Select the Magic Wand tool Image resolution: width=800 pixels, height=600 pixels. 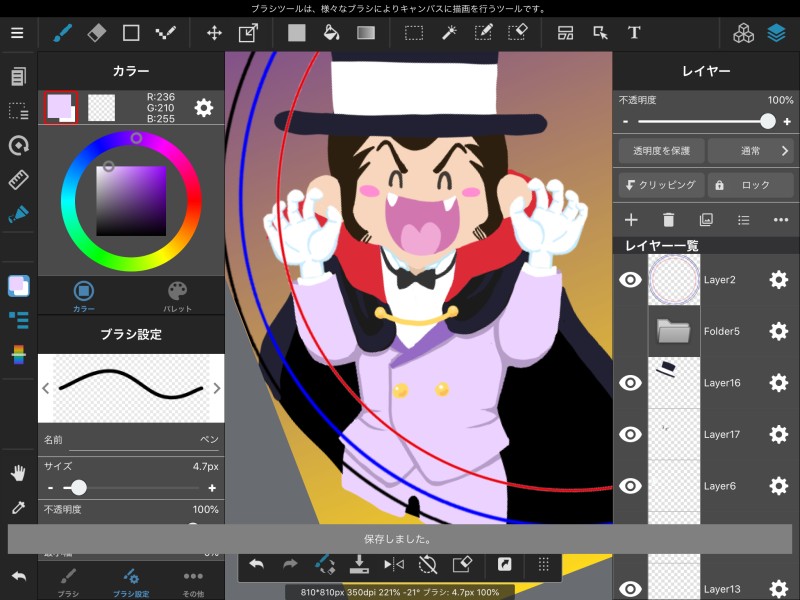pos(448,33)
